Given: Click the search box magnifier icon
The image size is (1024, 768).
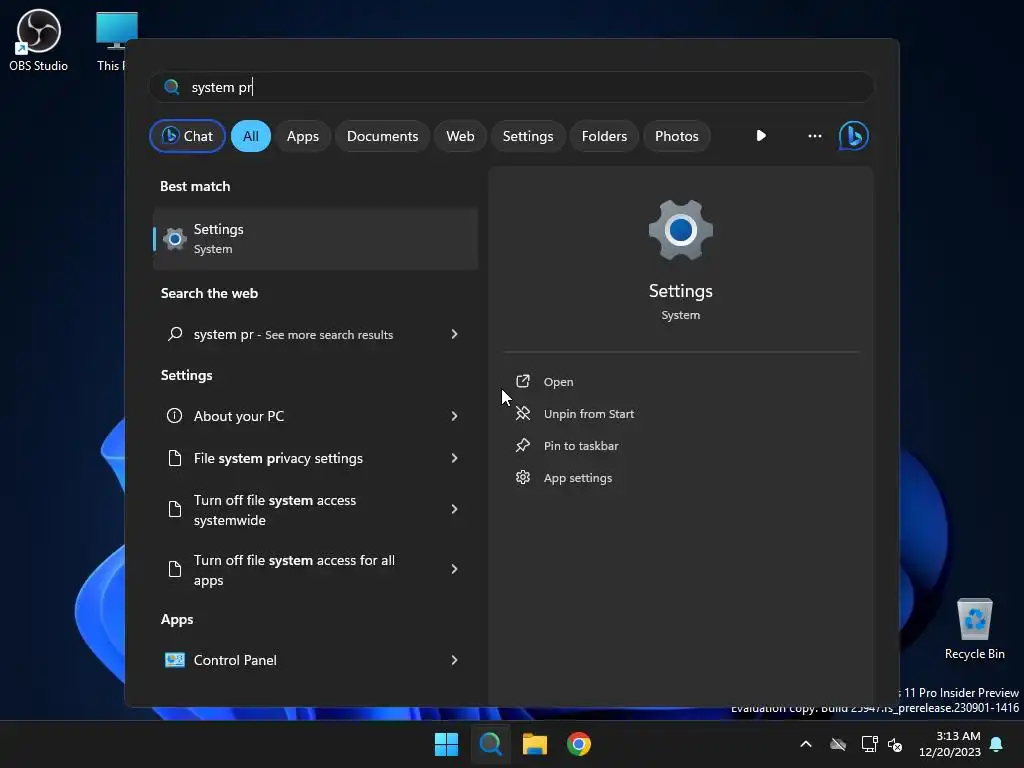Looking at the screenshot, I should 172,87.
